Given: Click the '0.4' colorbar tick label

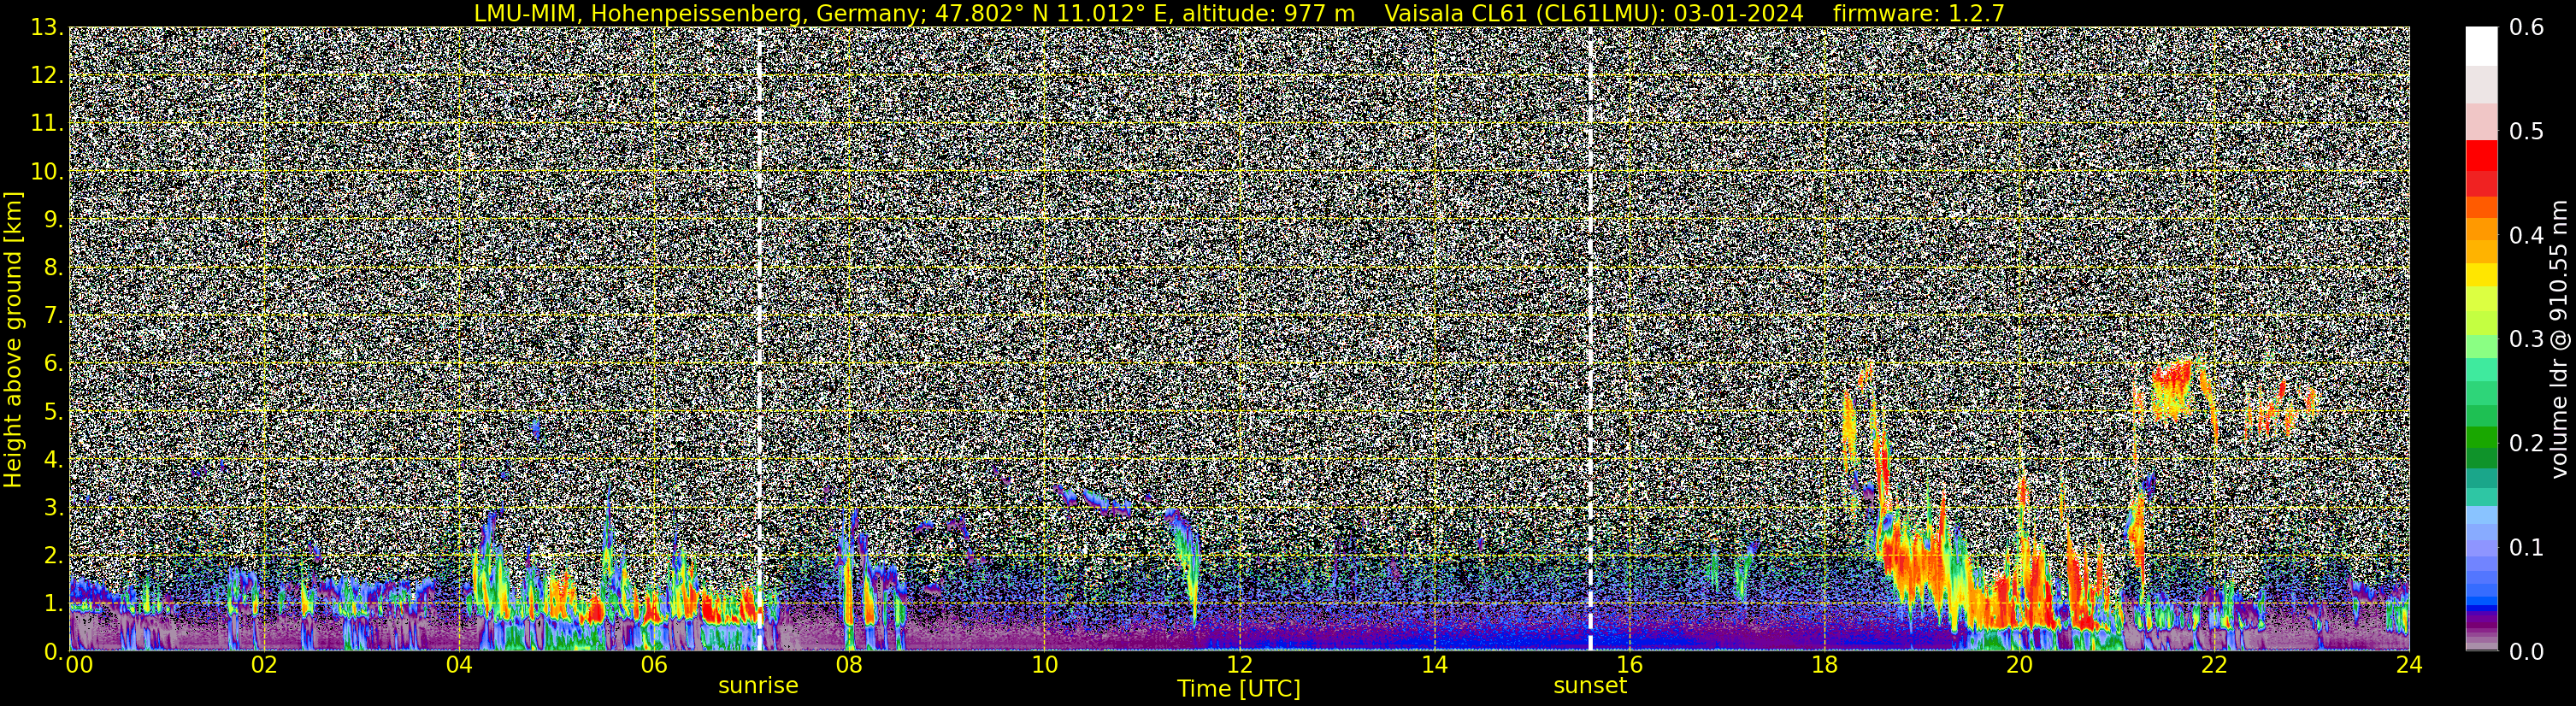Looking at the screenshot, I should 2527,236.
